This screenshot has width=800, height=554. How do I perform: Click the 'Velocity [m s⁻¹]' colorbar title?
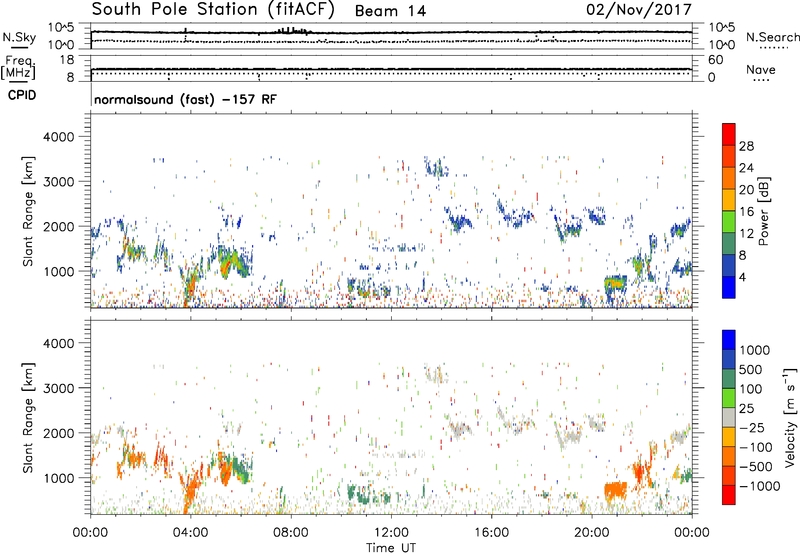[x=790, y=417]
